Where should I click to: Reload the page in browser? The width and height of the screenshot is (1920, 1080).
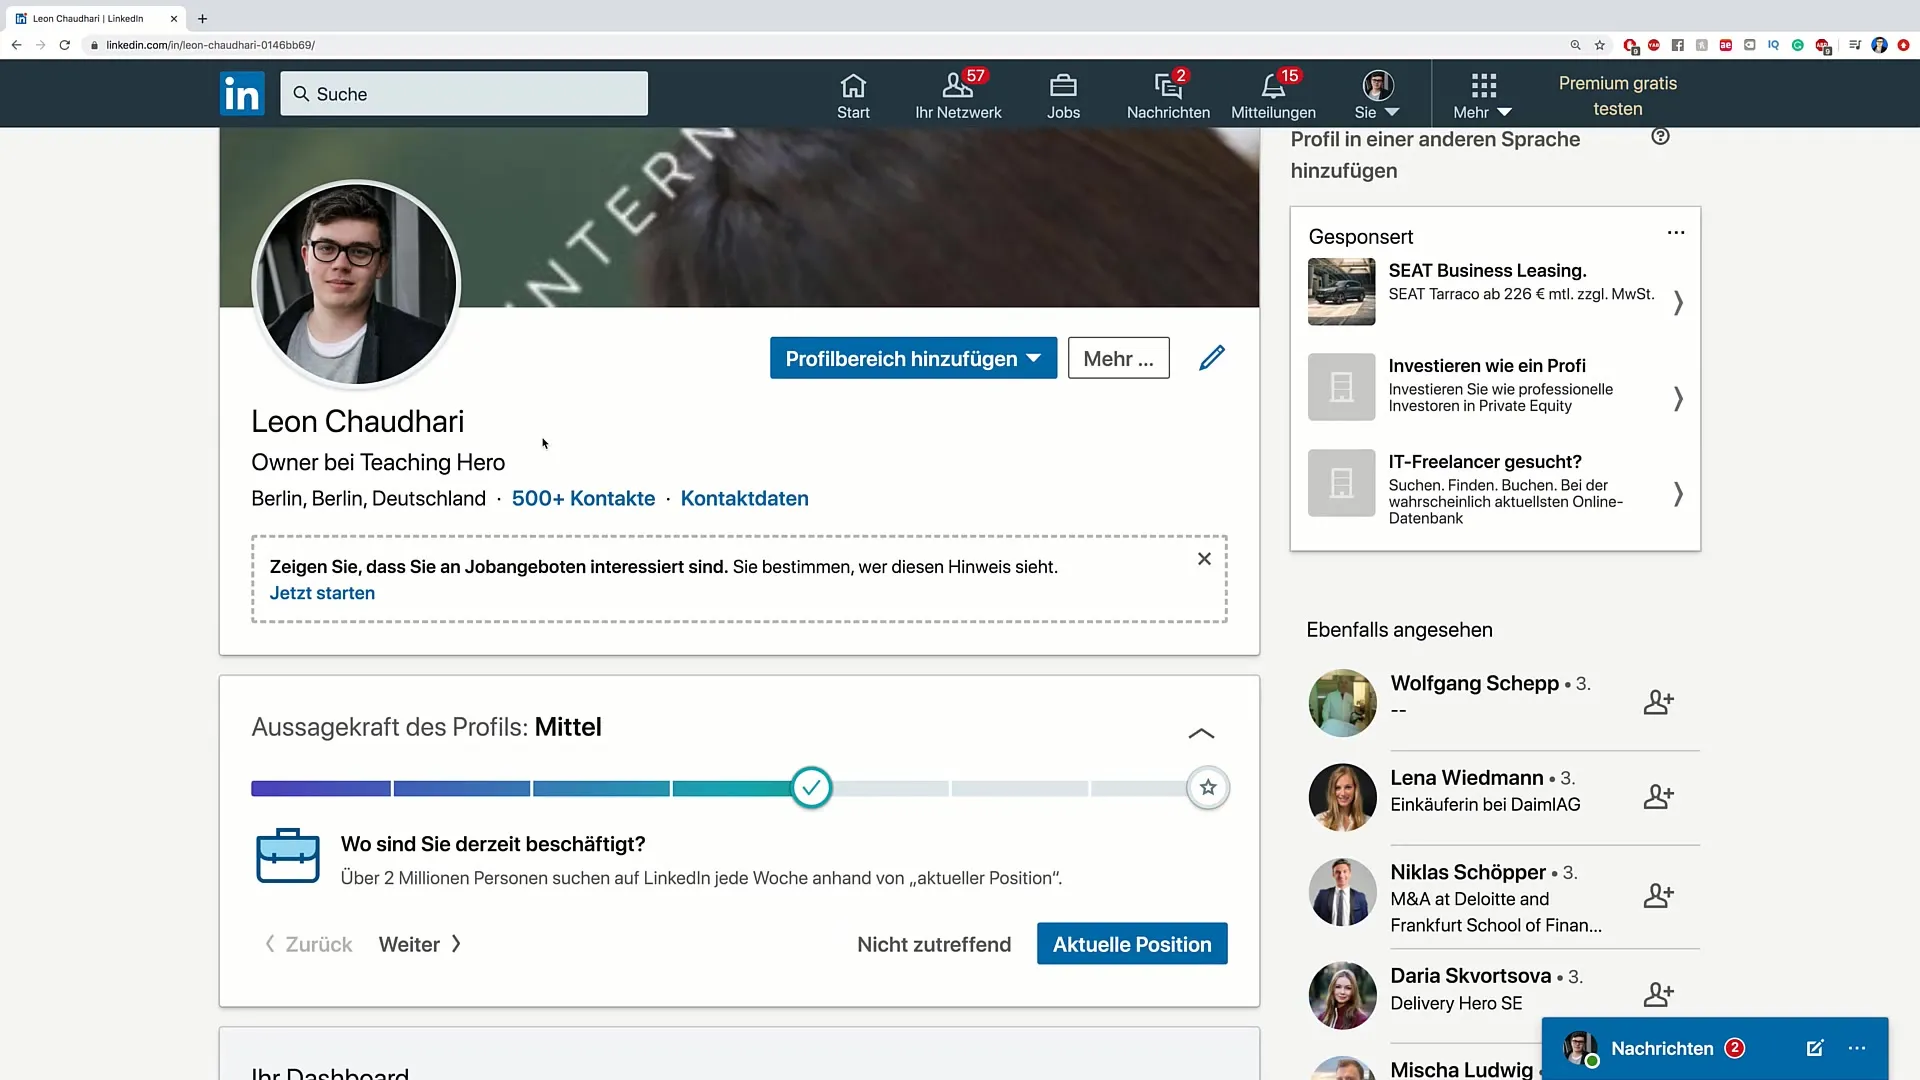point(65,45)
